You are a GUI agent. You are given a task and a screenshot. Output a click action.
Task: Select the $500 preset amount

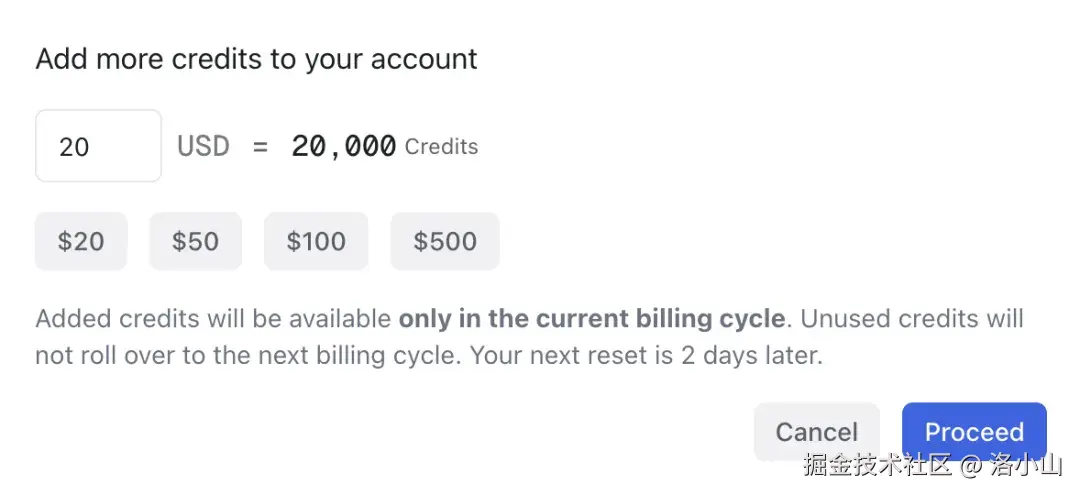coord(445,241)
